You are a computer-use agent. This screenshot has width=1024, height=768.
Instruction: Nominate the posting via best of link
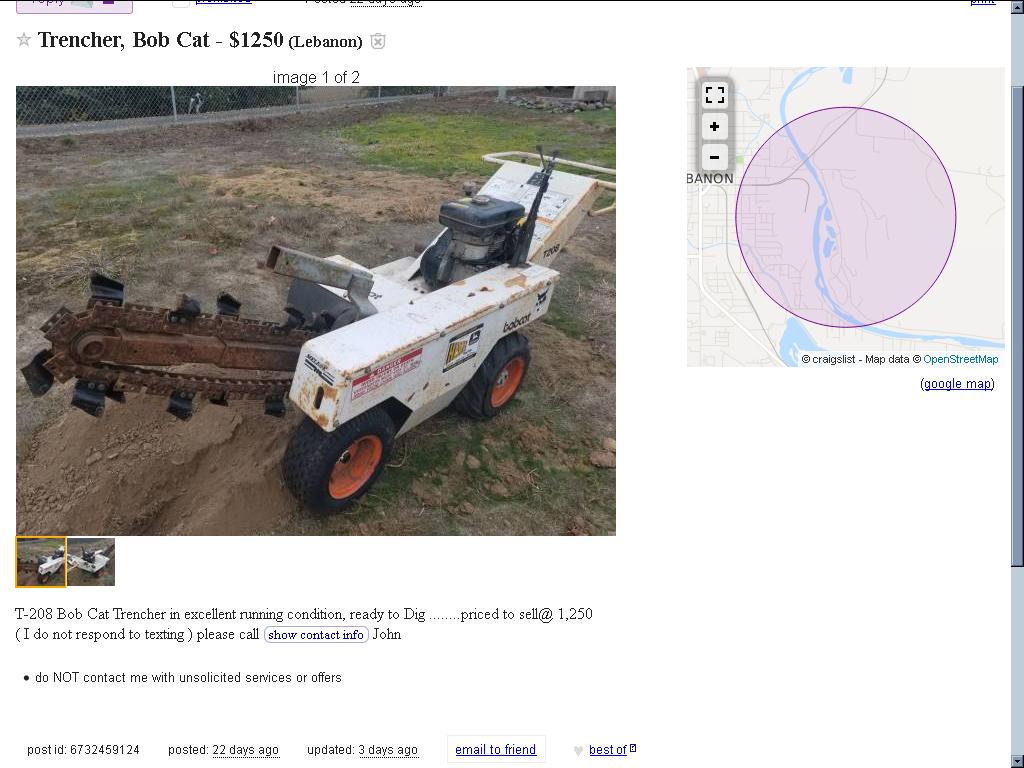pyautogui.click(x=608, y=750)
